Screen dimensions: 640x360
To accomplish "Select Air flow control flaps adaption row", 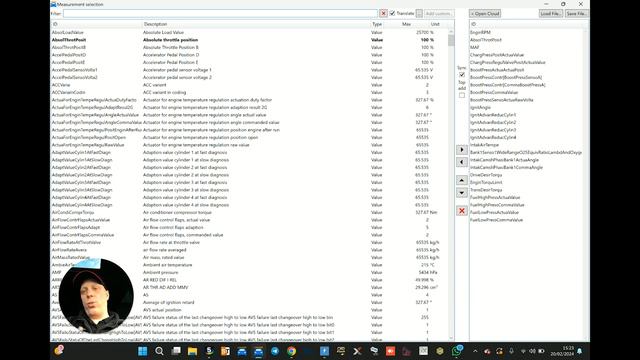I will [x=249, y=227].
